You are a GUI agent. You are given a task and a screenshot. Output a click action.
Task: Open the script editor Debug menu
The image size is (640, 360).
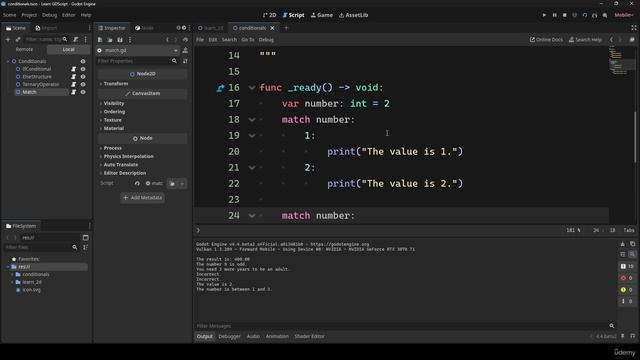pos(266,40)
